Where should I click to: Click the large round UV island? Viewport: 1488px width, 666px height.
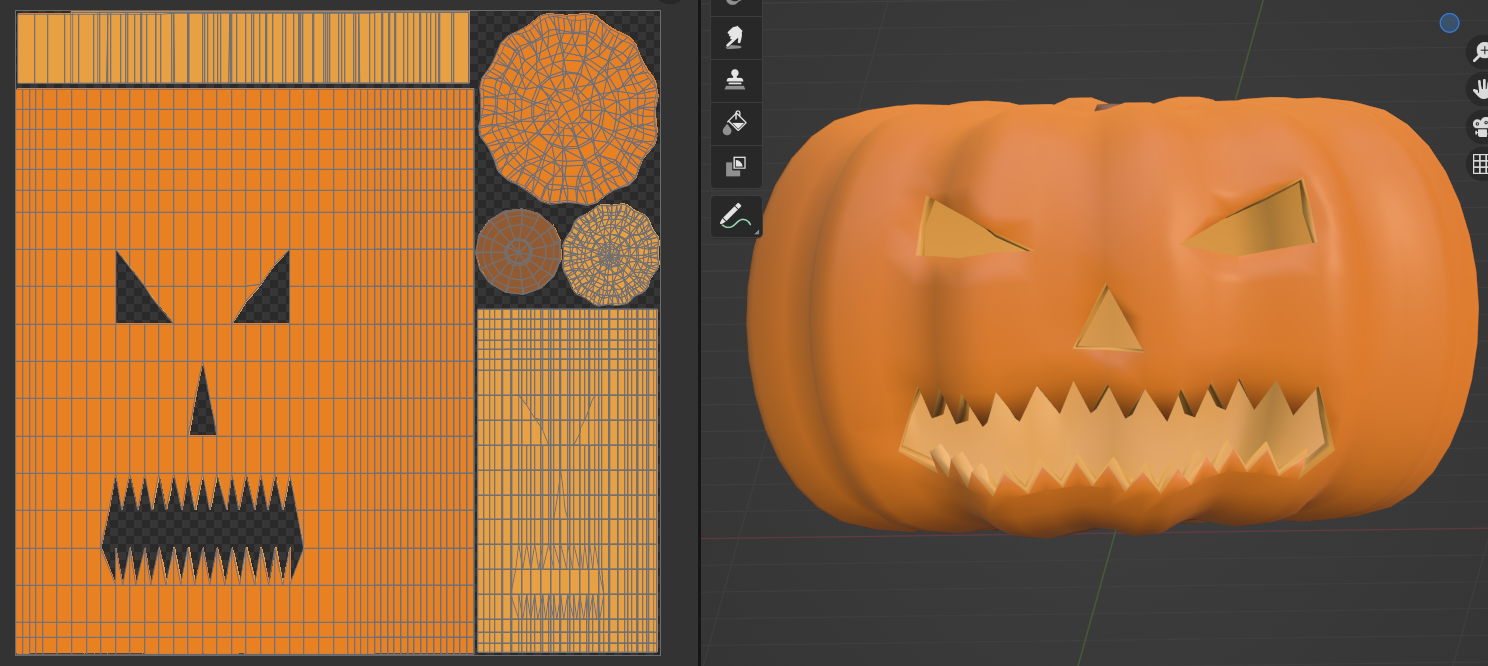(568, 108)
